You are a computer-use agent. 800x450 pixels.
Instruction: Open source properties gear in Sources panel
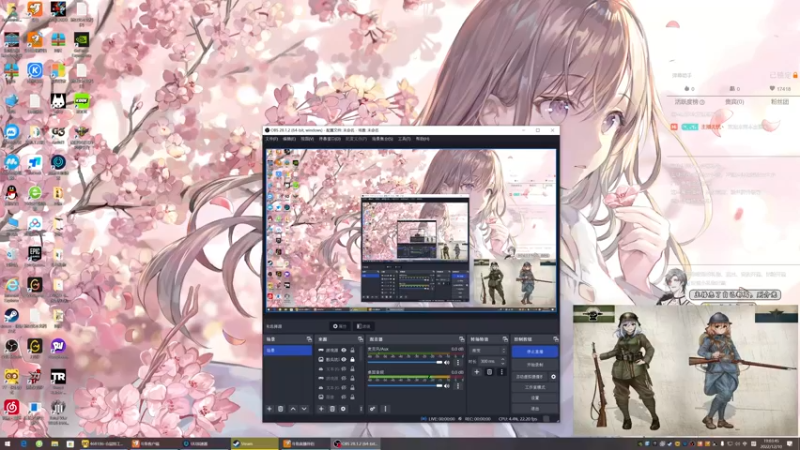tap(343, 409)
